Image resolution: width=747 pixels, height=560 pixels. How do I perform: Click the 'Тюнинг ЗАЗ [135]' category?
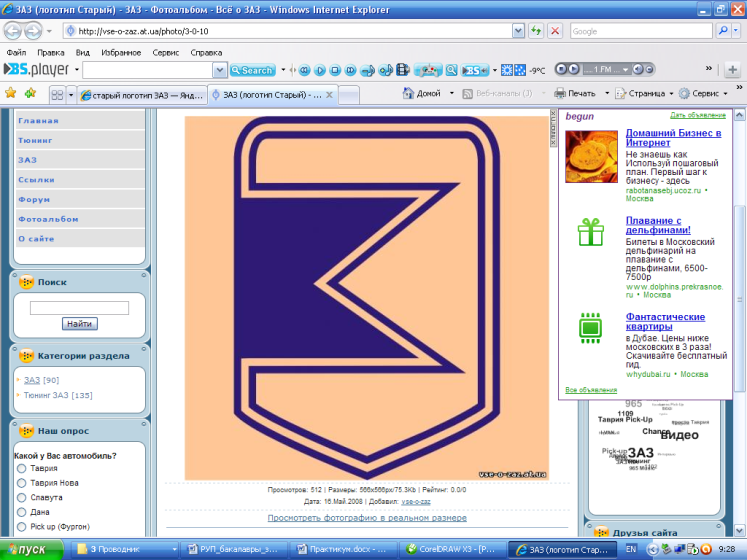pyautogui.click(x=58, y=395)
